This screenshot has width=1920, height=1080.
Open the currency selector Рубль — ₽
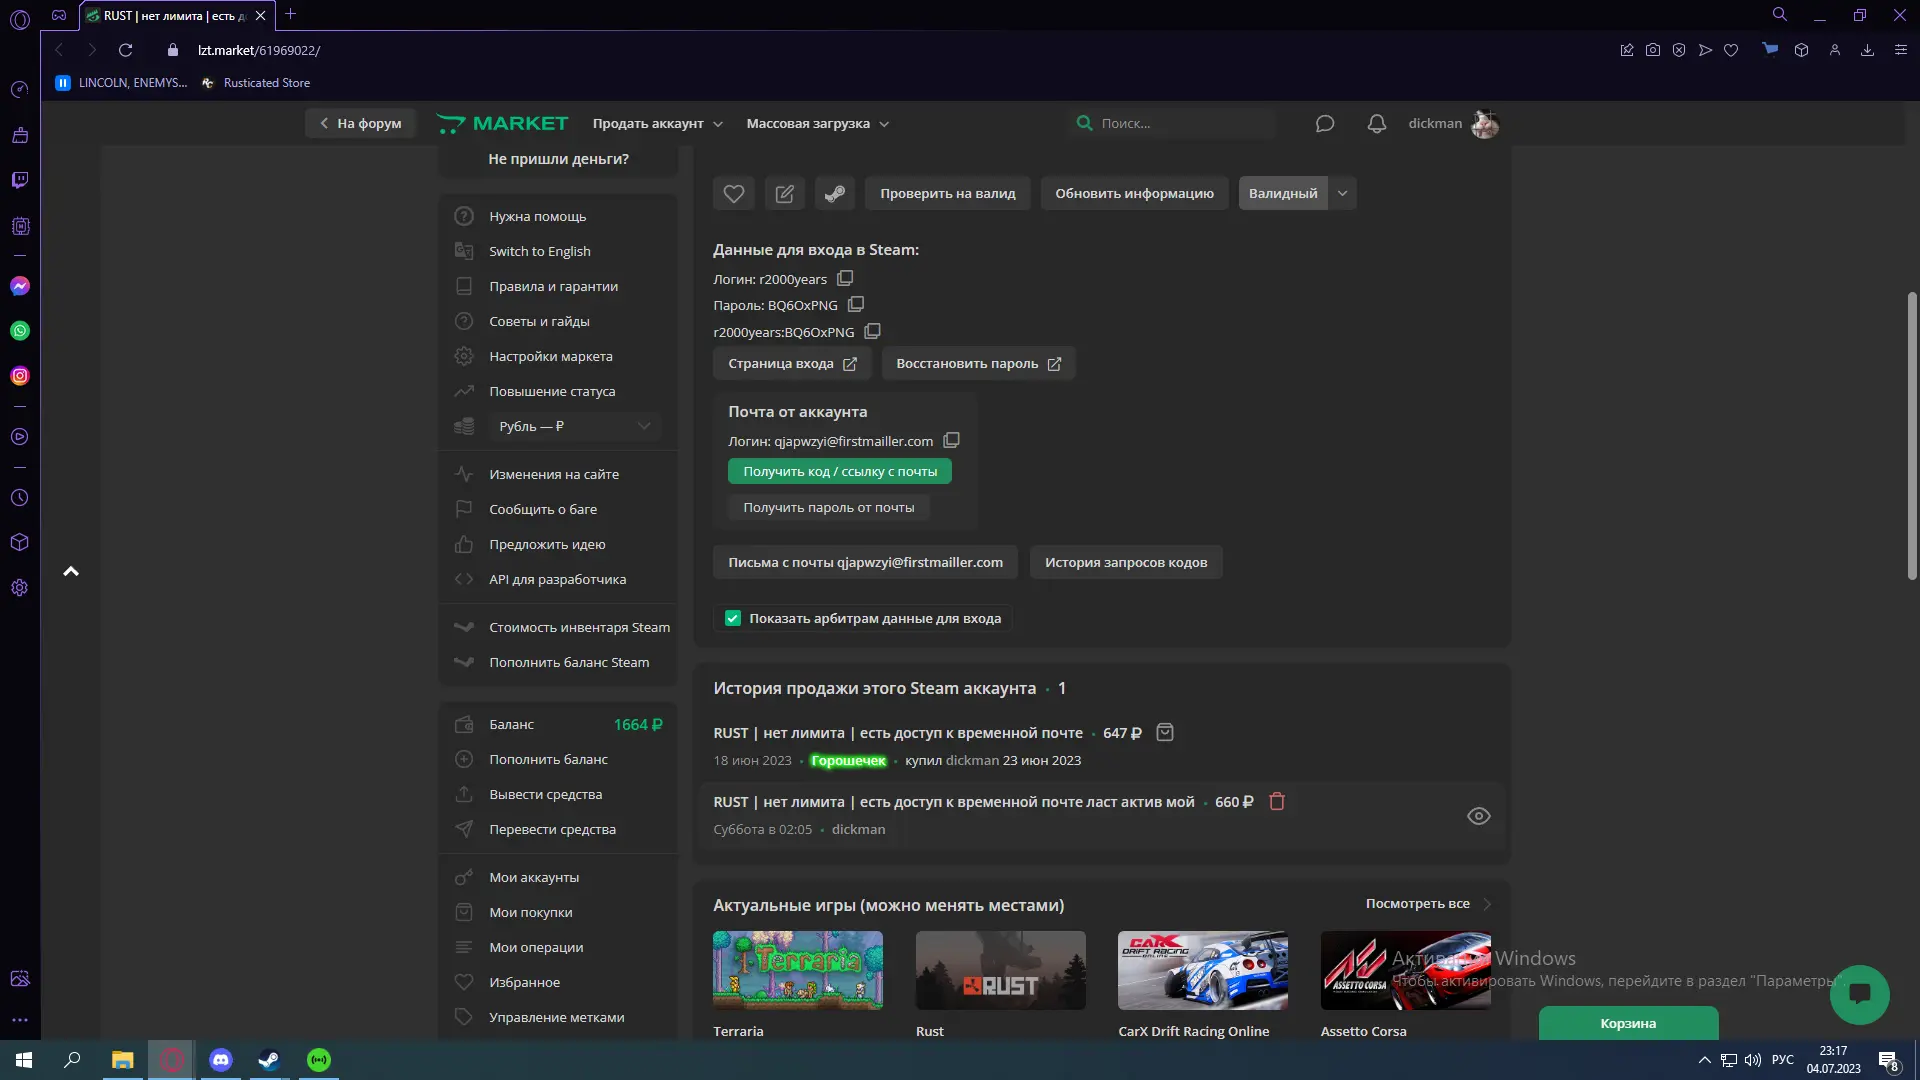574,426
